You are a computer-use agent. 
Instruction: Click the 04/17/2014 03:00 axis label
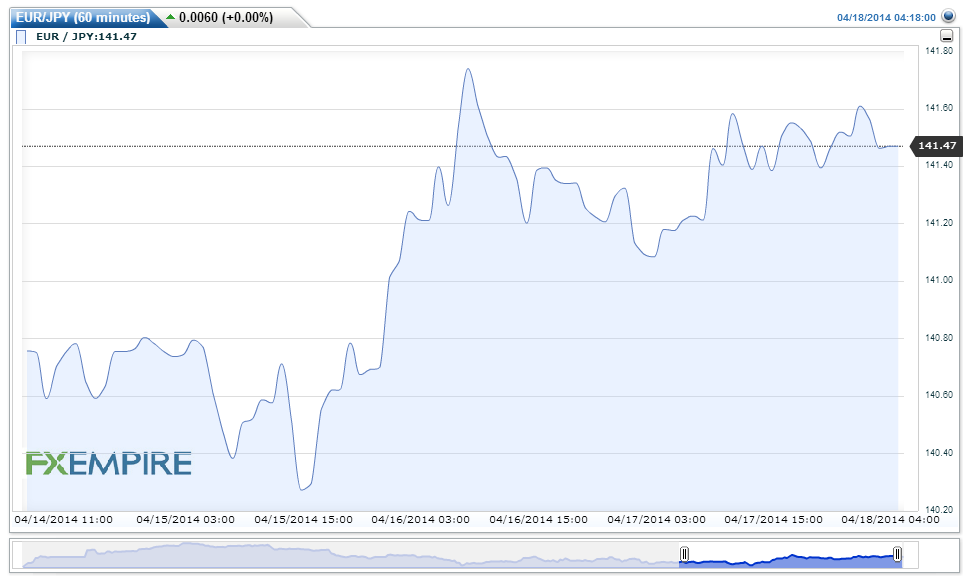coord(656,520)
